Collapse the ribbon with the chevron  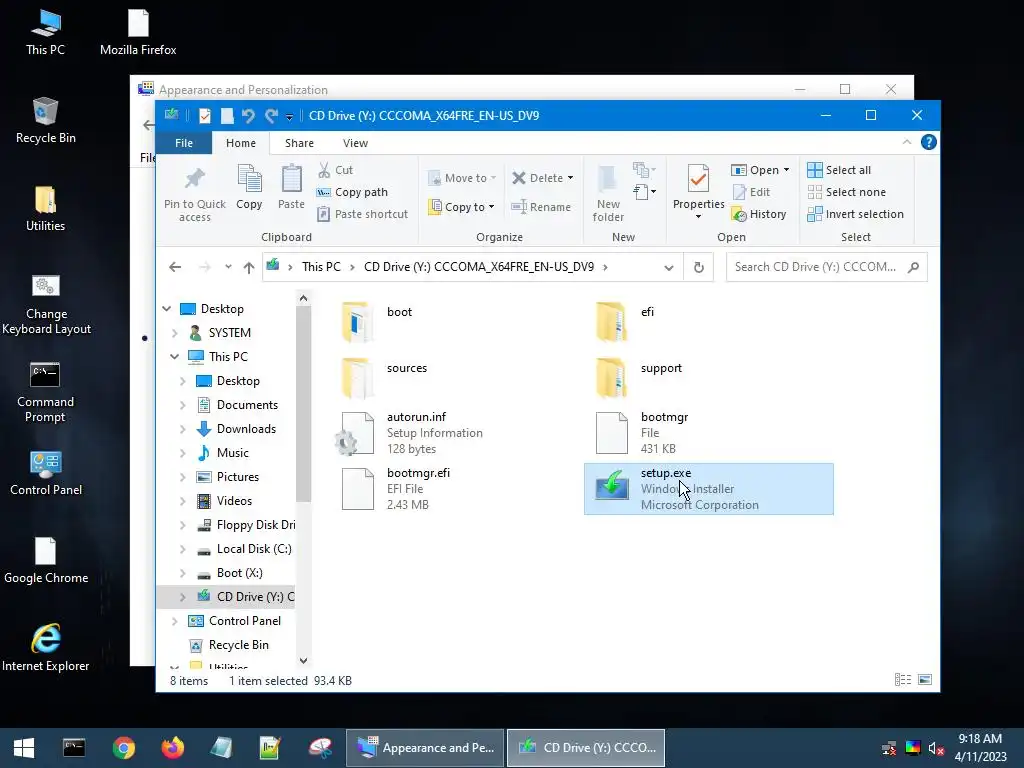click(x=906, y=142)
